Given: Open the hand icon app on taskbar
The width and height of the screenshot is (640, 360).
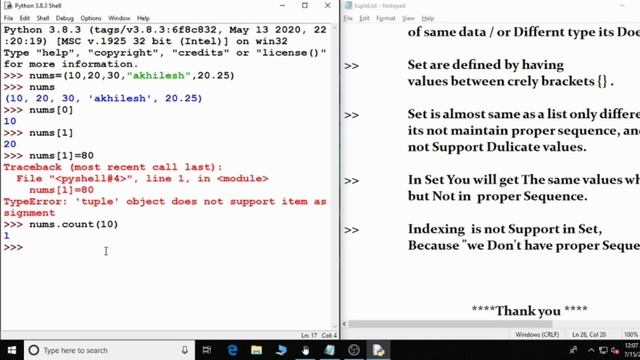Looking at the screenshot, I should [x=305, y=350].
